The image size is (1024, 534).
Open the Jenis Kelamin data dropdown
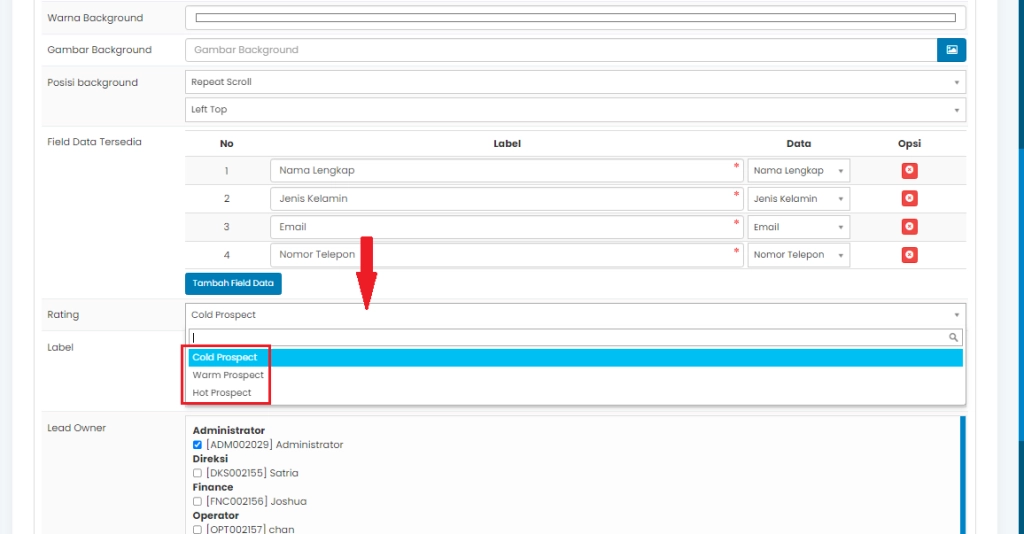(x=798, y=198)
